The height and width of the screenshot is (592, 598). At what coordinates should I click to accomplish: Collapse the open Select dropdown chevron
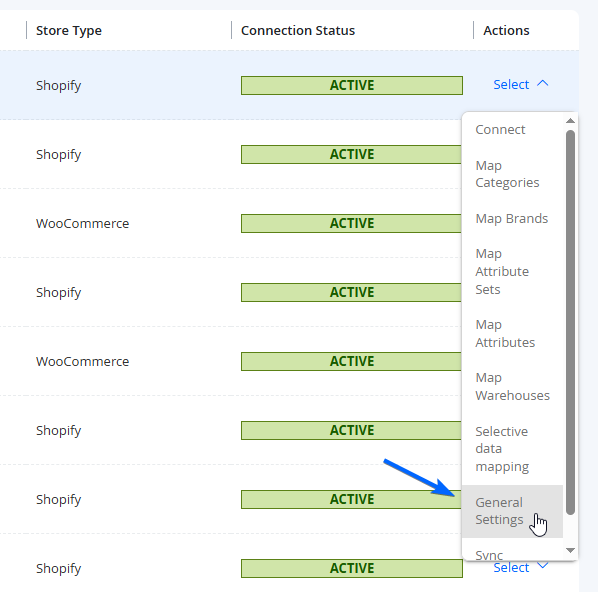(x=542, y=84)
